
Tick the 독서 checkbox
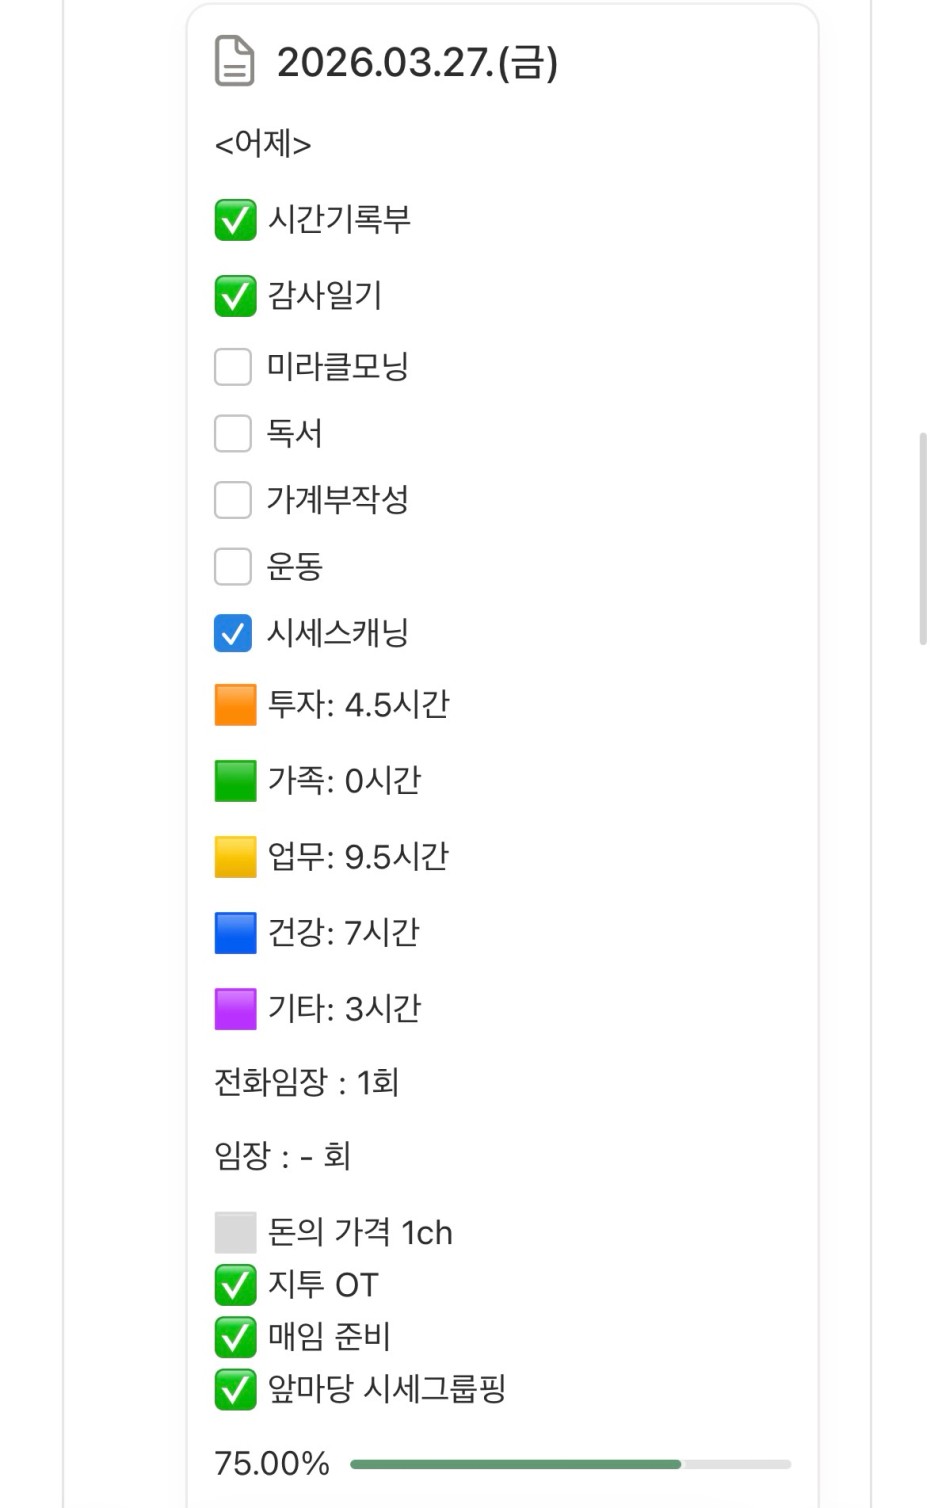click(x=233, y=434)
